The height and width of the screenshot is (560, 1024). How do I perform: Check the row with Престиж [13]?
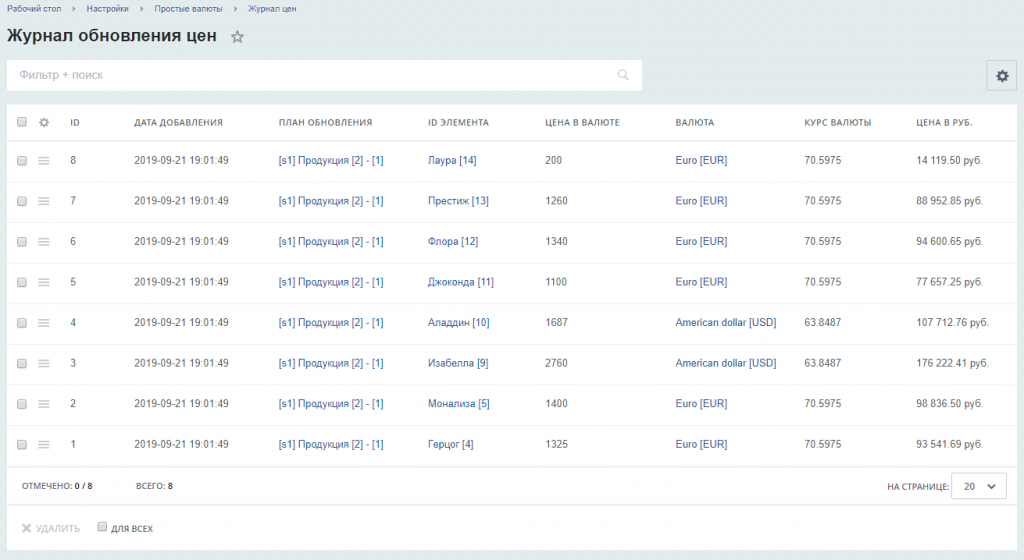[22, 201]
